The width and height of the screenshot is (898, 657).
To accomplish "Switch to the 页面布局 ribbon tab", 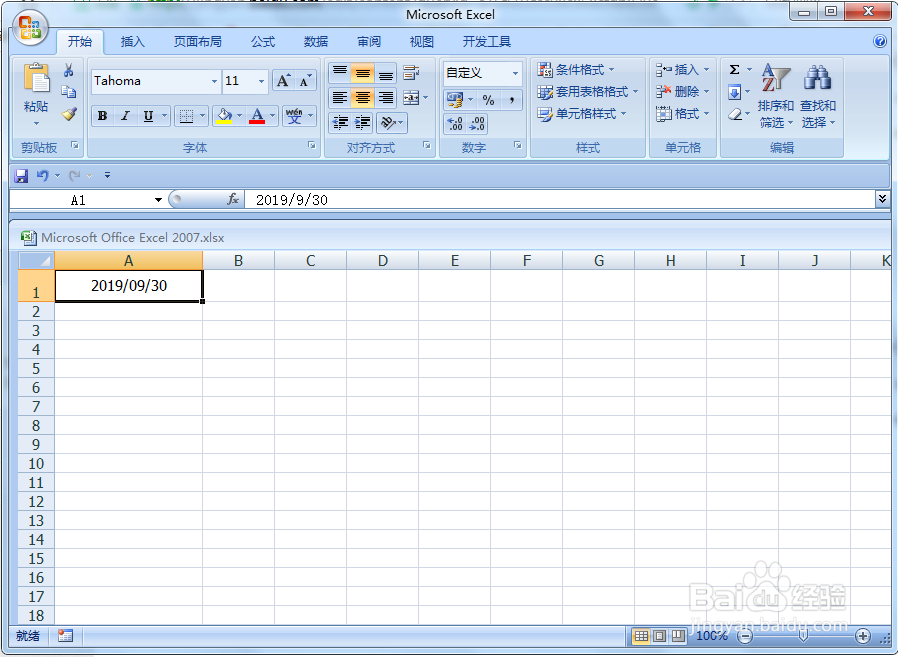I will pos(198,42).
